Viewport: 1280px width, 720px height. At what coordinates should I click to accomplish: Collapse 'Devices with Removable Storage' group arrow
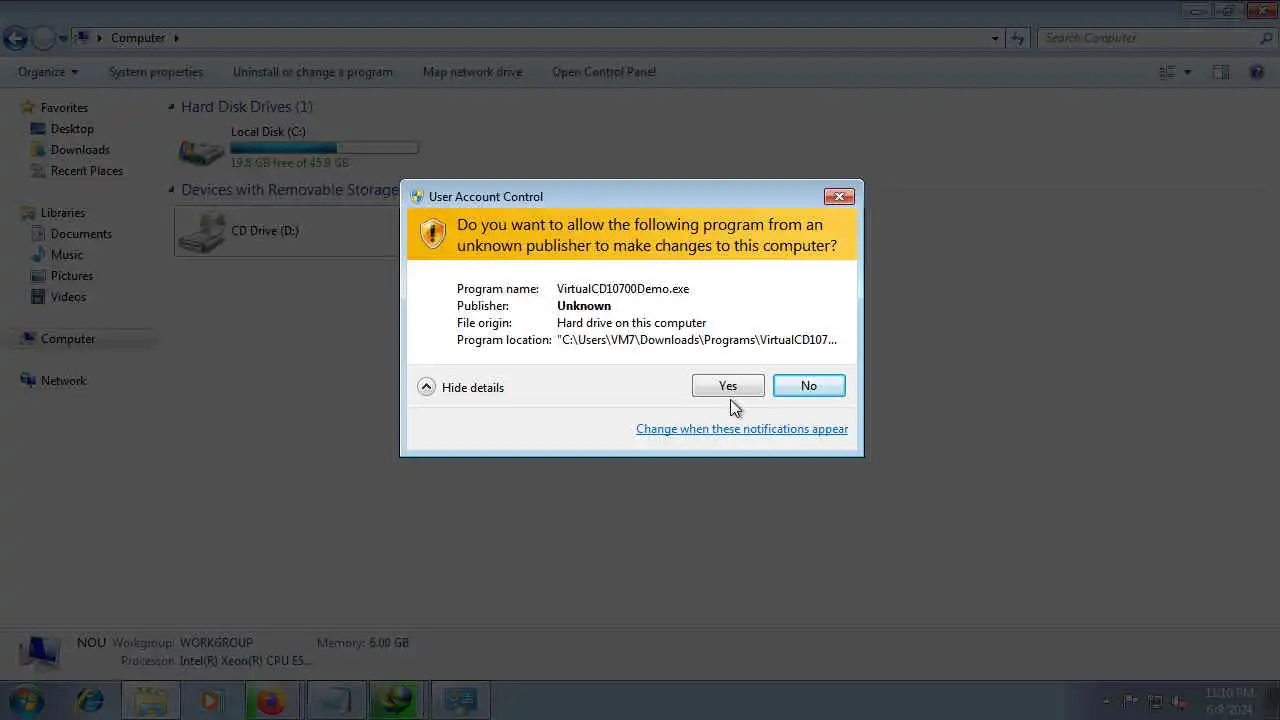[x=171, y=190]
